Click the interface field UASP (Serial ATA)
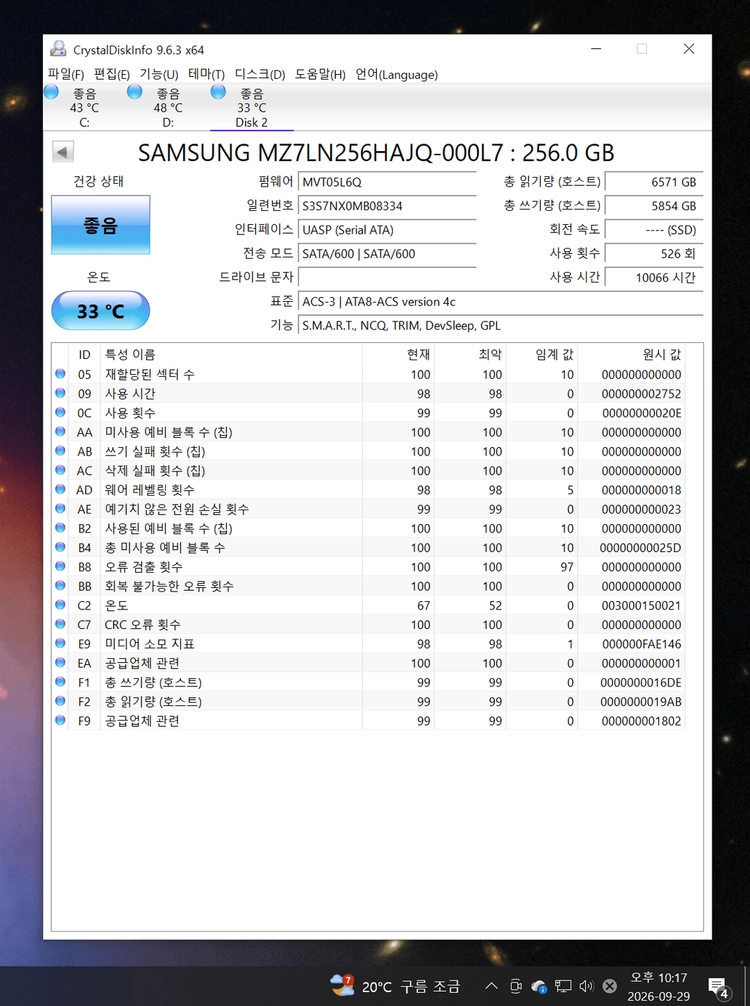 [387, 230]
